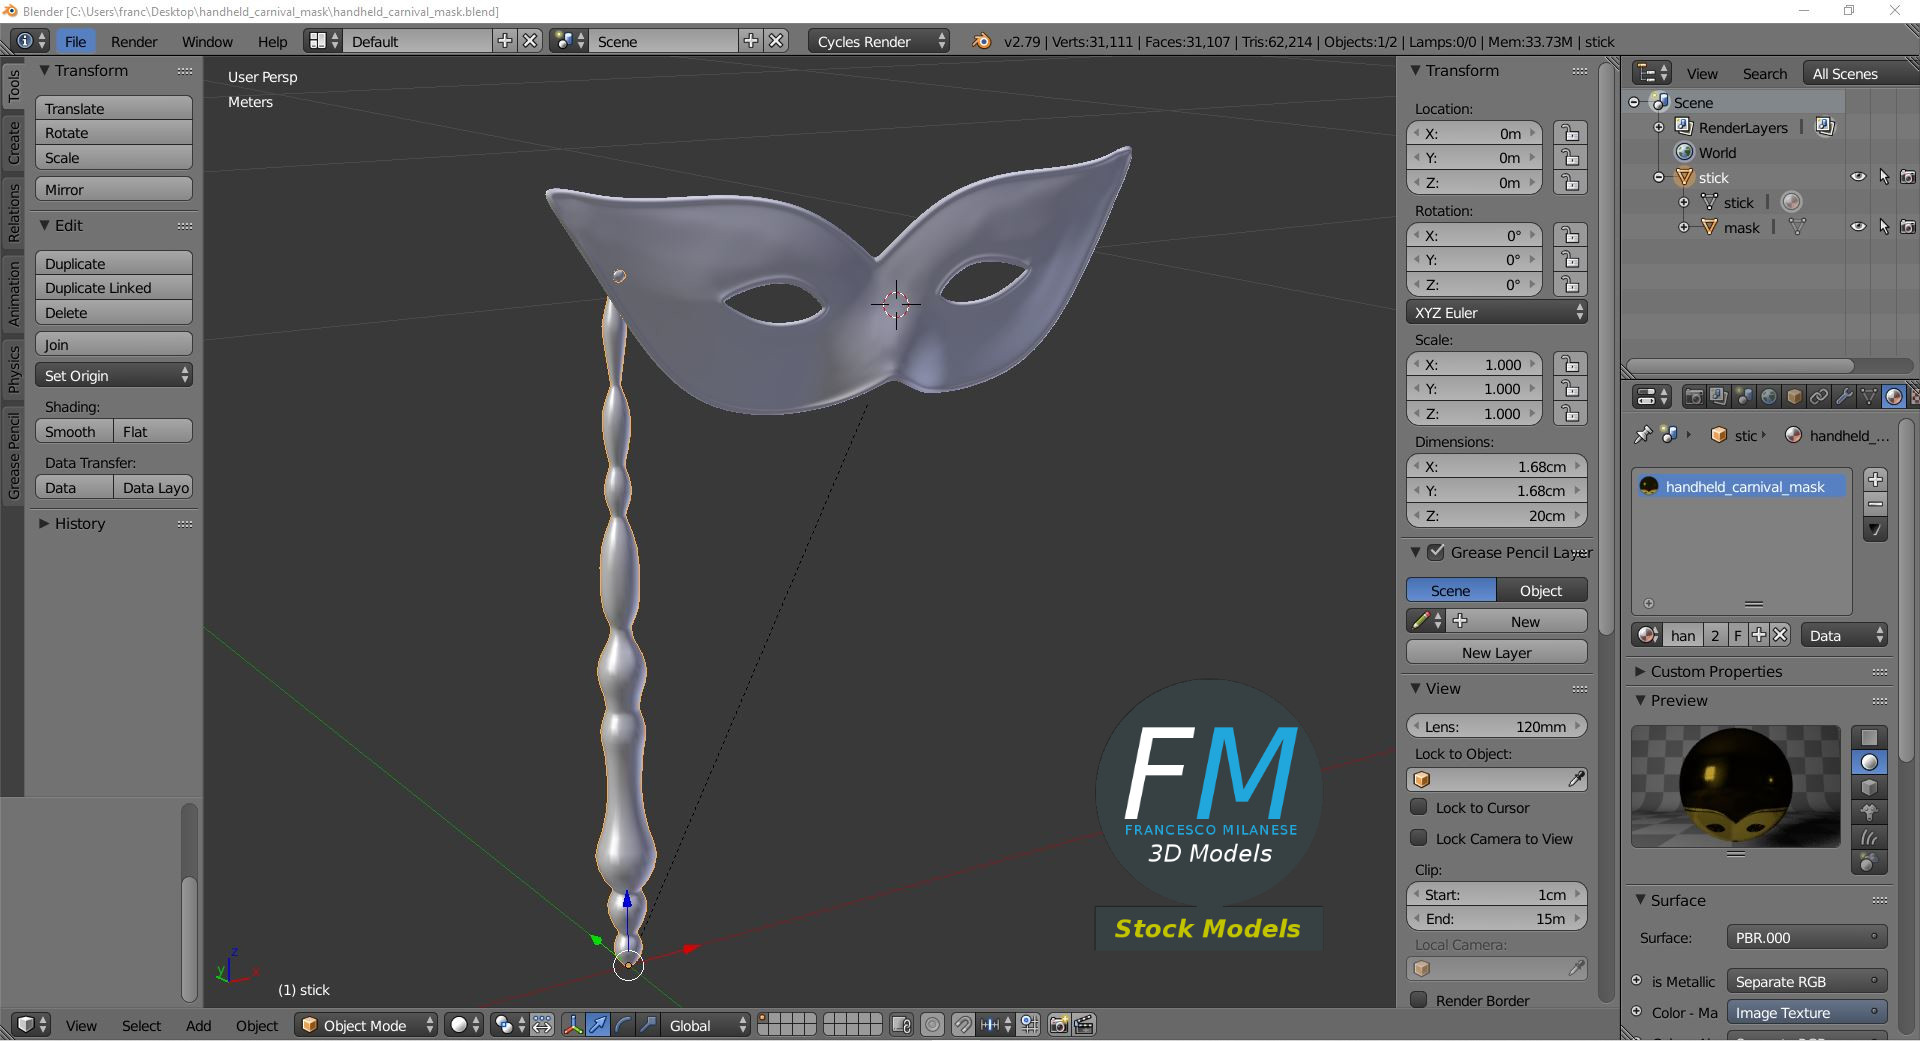Open the Render menu

click(134, 42)
